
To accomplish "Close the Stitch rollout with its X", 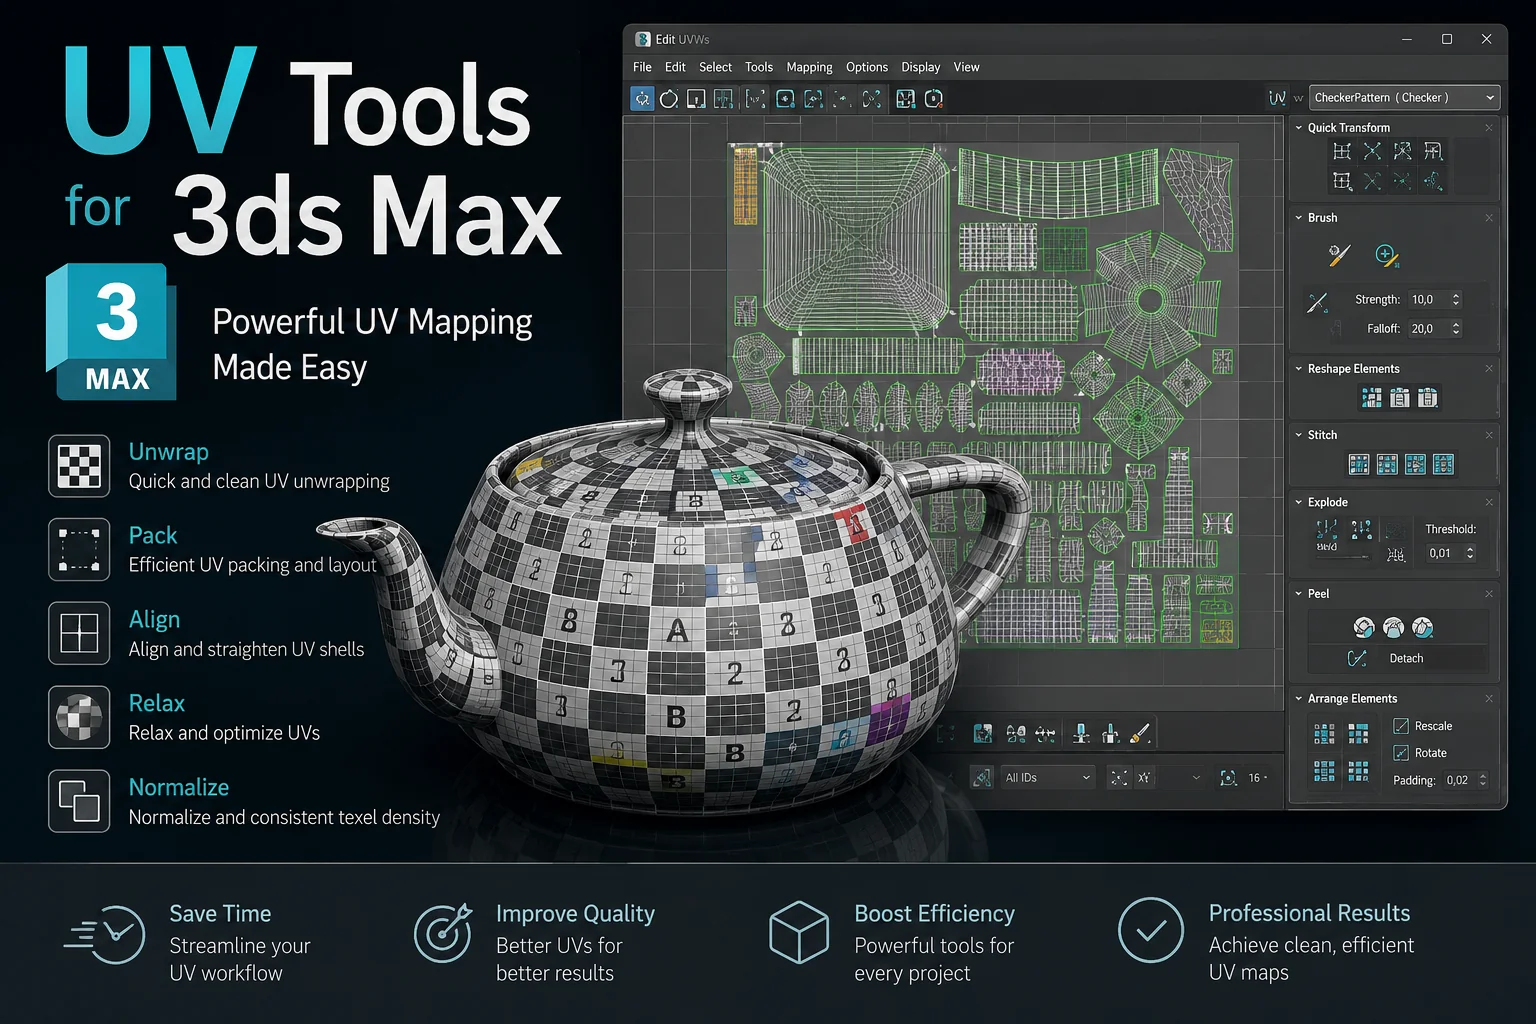I will click(1489, 434).
